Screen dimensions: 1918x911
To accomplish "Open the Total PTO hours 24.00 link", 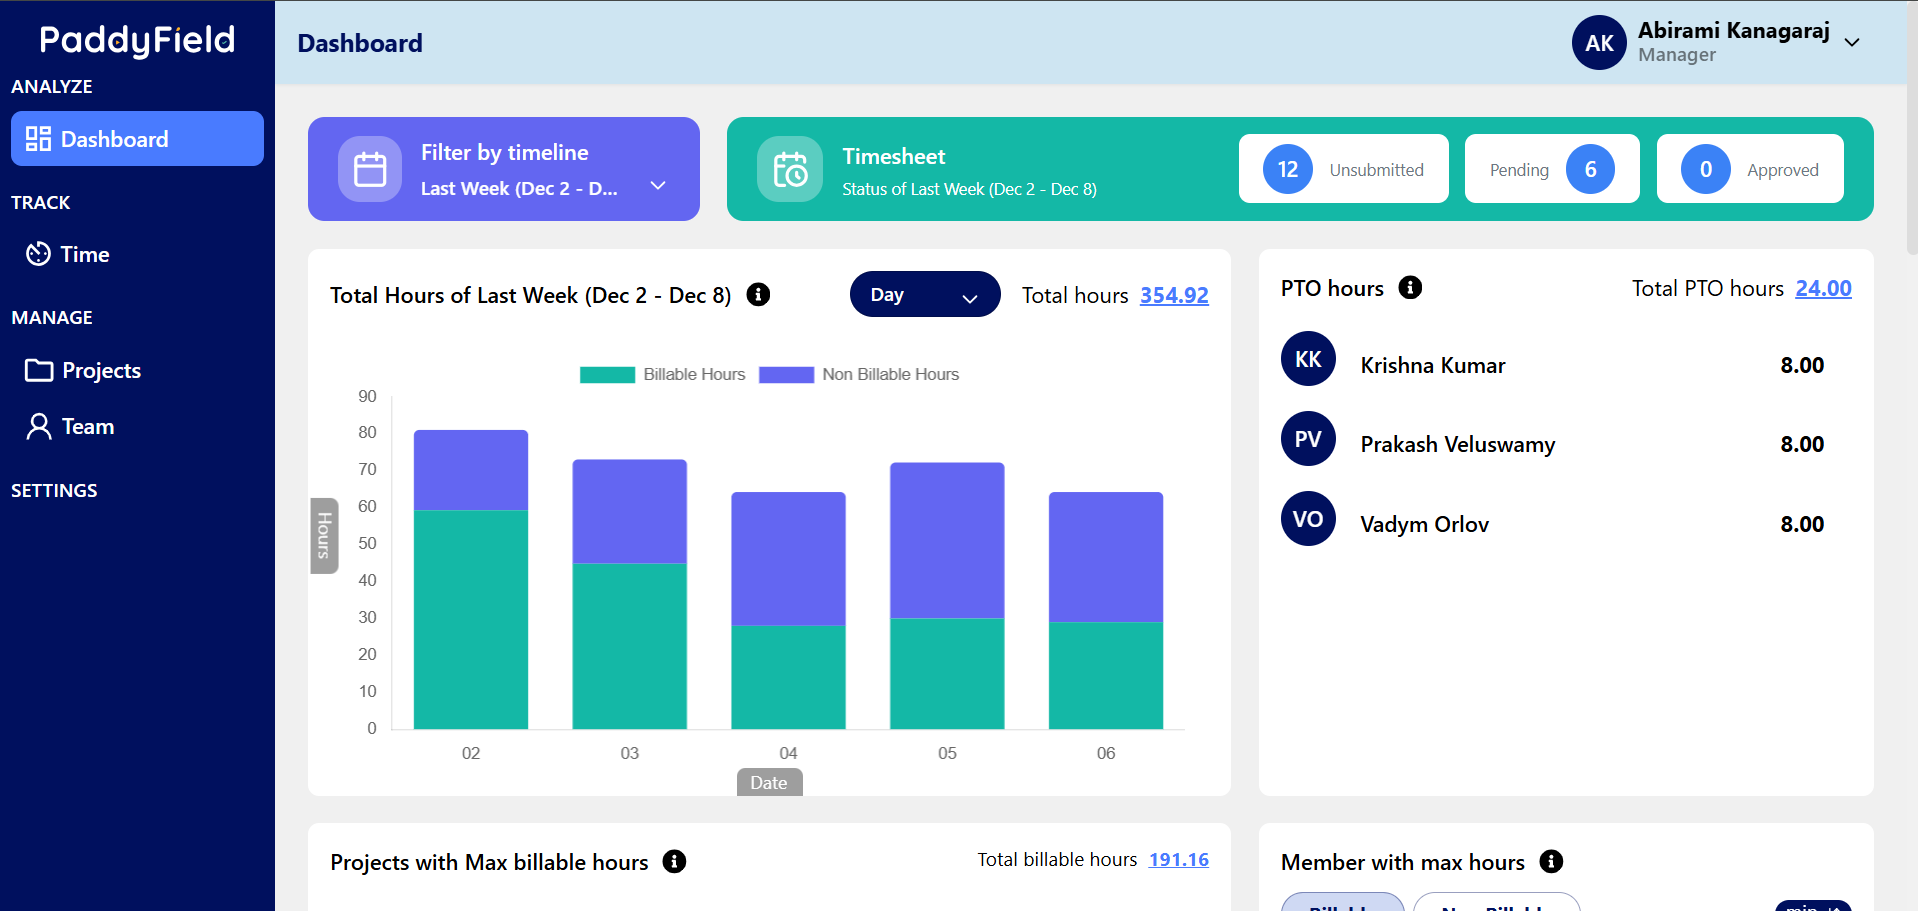I will pos(1823,288).
